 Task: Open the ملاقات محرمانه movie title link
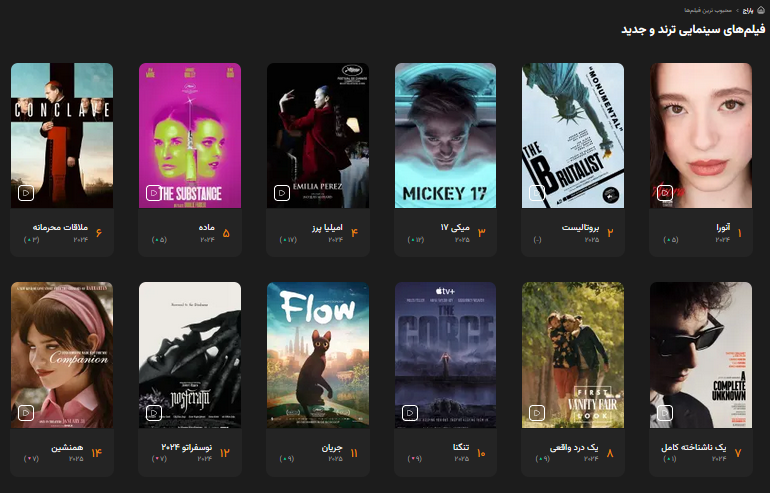point(60,227)
